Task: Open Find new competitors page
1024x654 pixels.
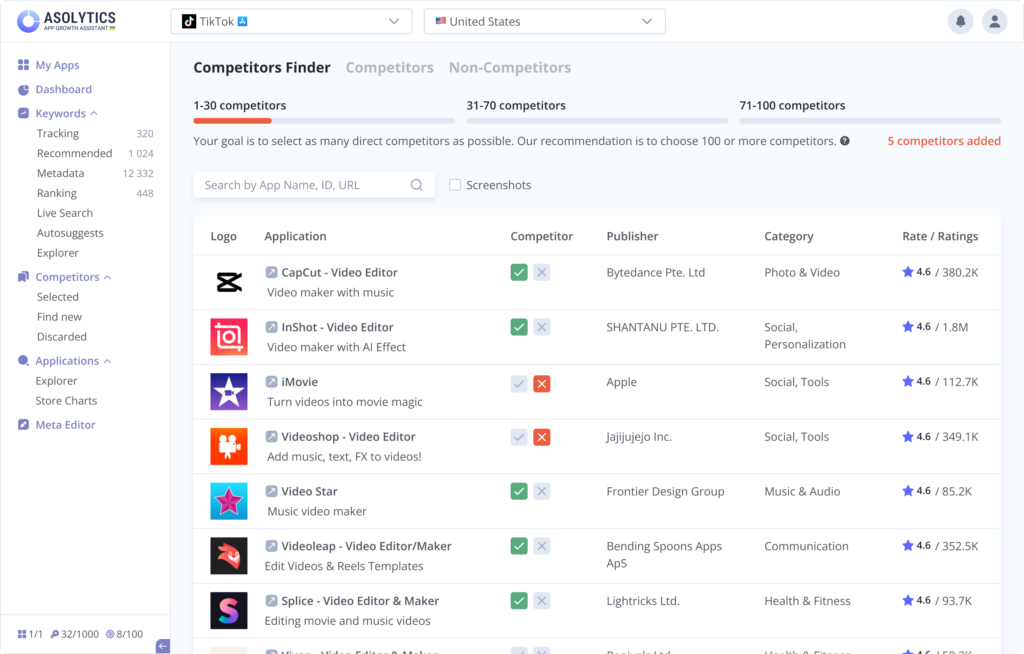Action: [59, 317]
